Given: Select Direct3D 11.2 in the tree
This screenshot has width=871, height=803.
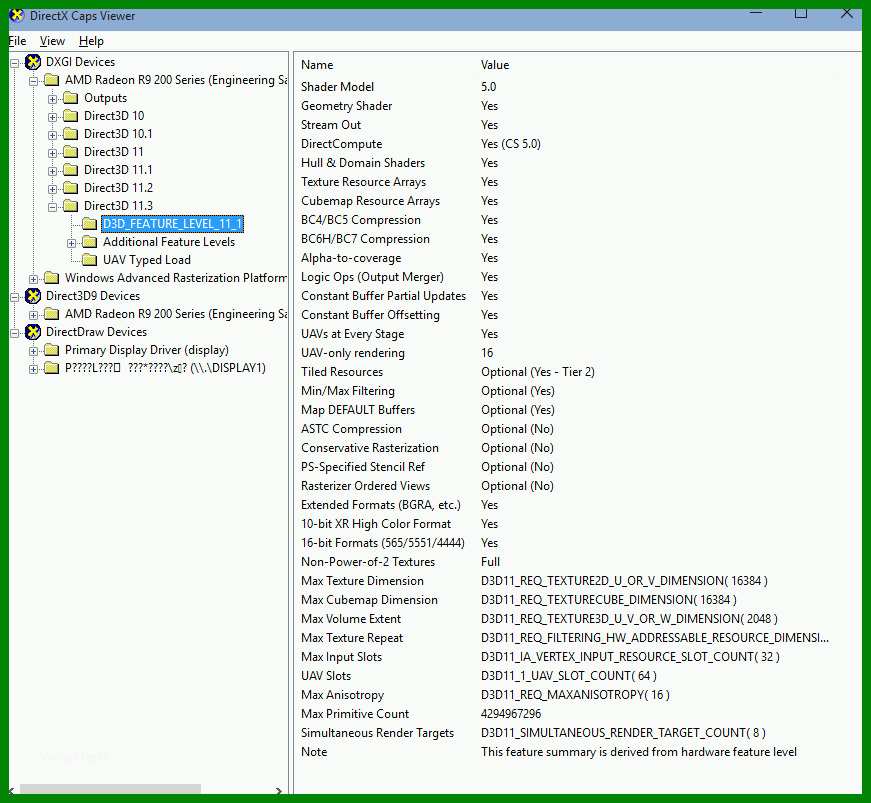Looking at the screenshot, I should (x=118, y=188).
